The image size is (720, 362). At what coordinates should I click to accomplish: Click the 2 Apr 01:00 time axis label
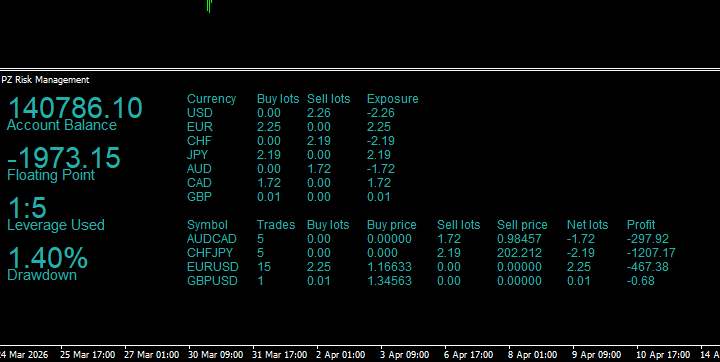(341, 355)
